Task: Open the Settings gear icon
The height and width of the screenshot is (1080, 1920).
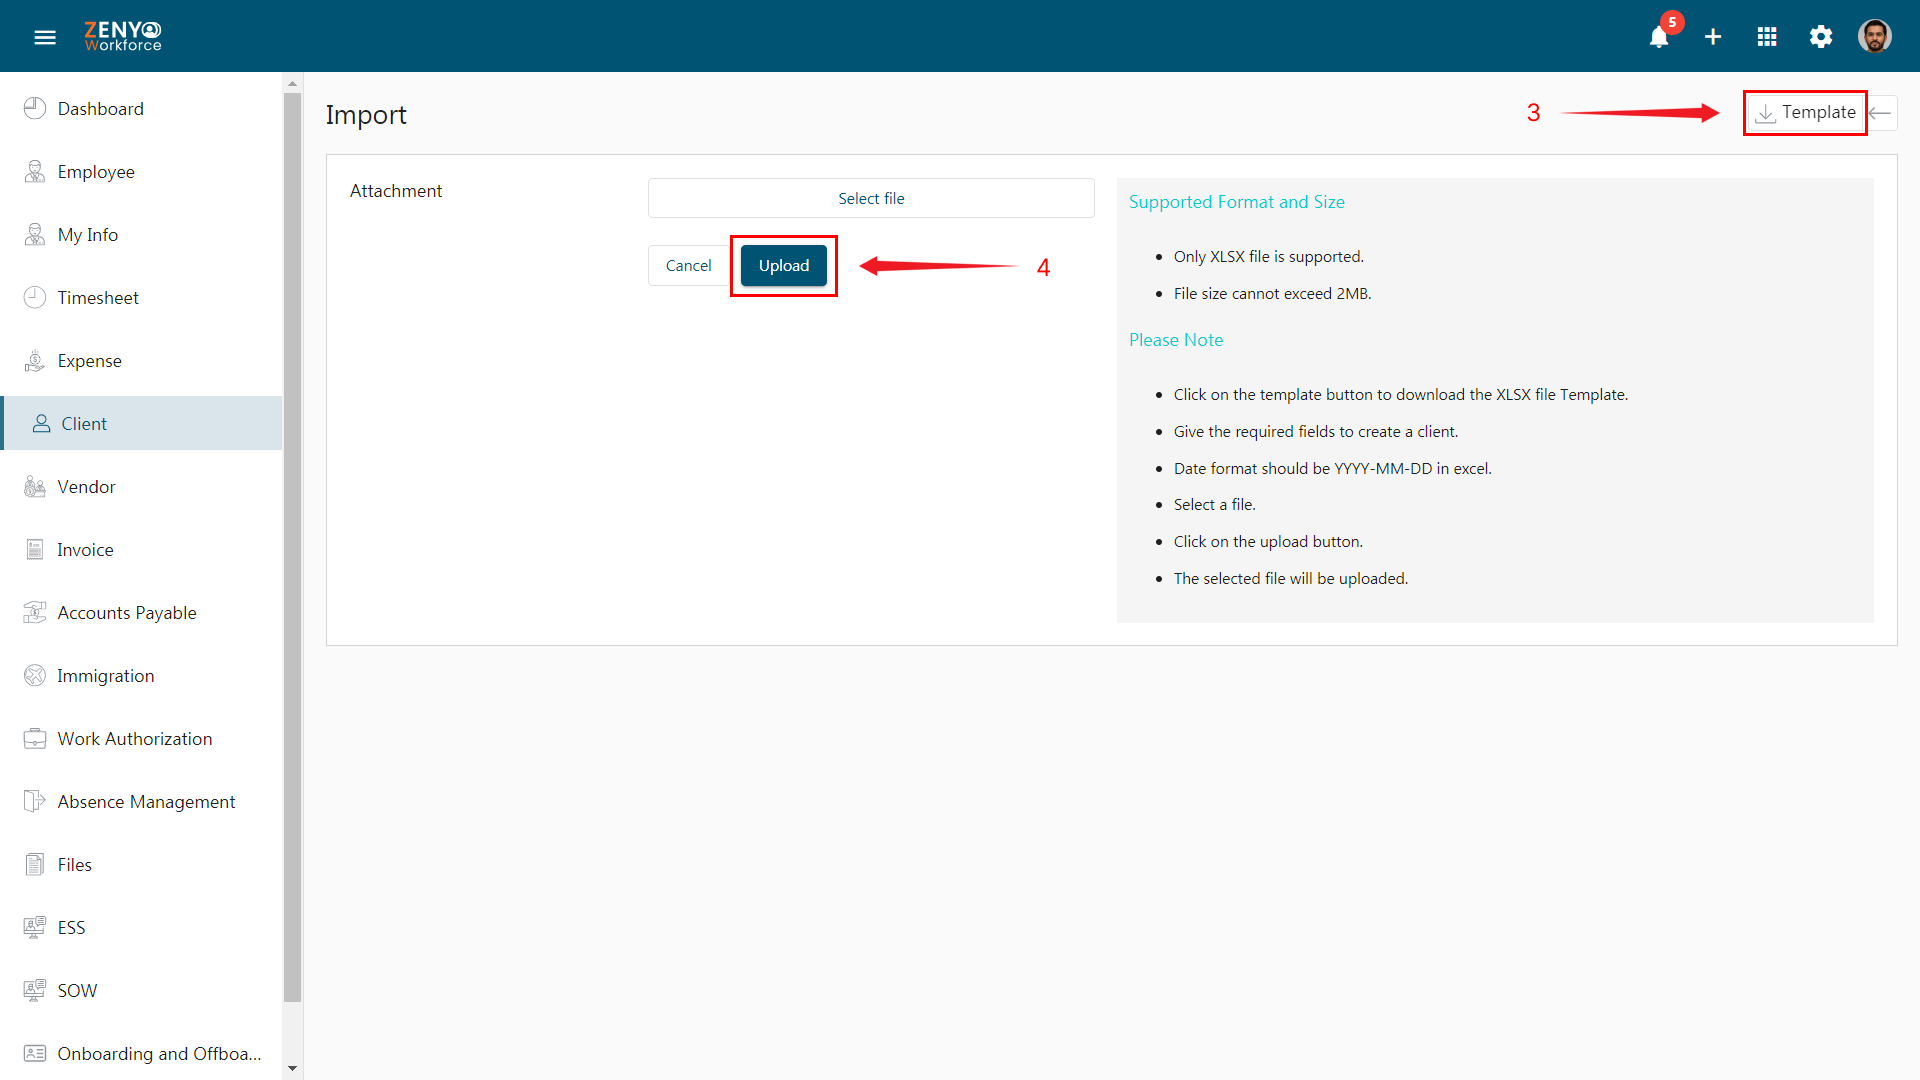Action: click(1821, 36)
